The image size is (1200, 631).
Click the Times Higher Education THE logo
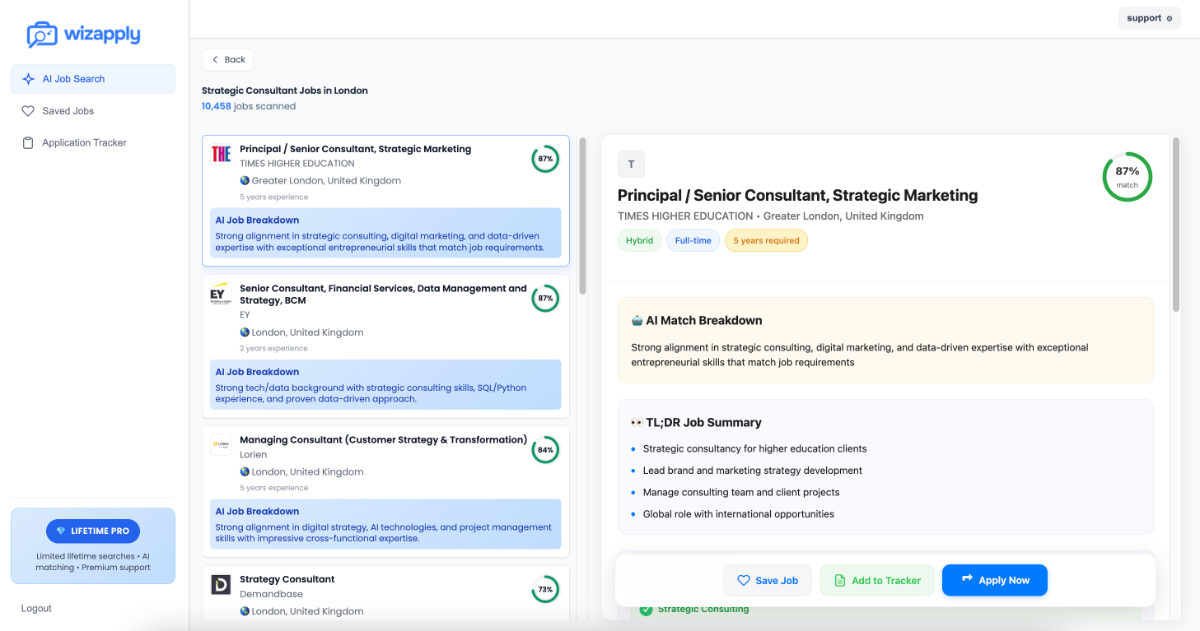tap(221, 154)
